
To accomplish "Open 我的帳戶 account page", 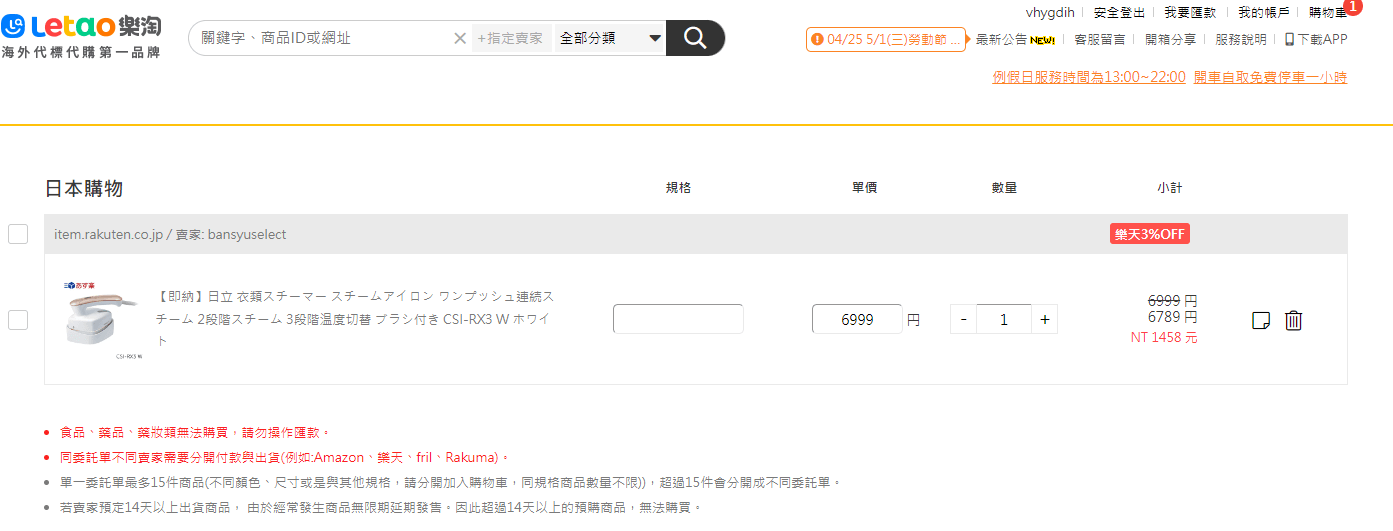I will [1264, 12].
